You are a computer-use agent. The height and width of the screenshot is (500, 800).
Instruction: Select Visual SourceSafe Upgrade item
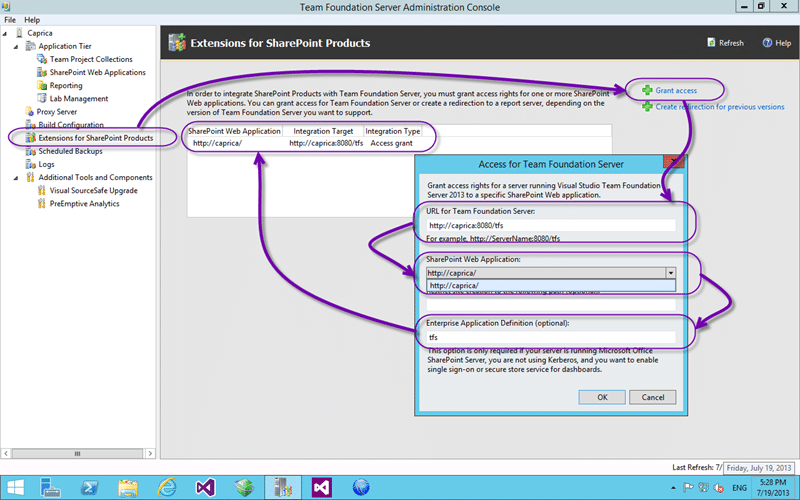(93, 190)
